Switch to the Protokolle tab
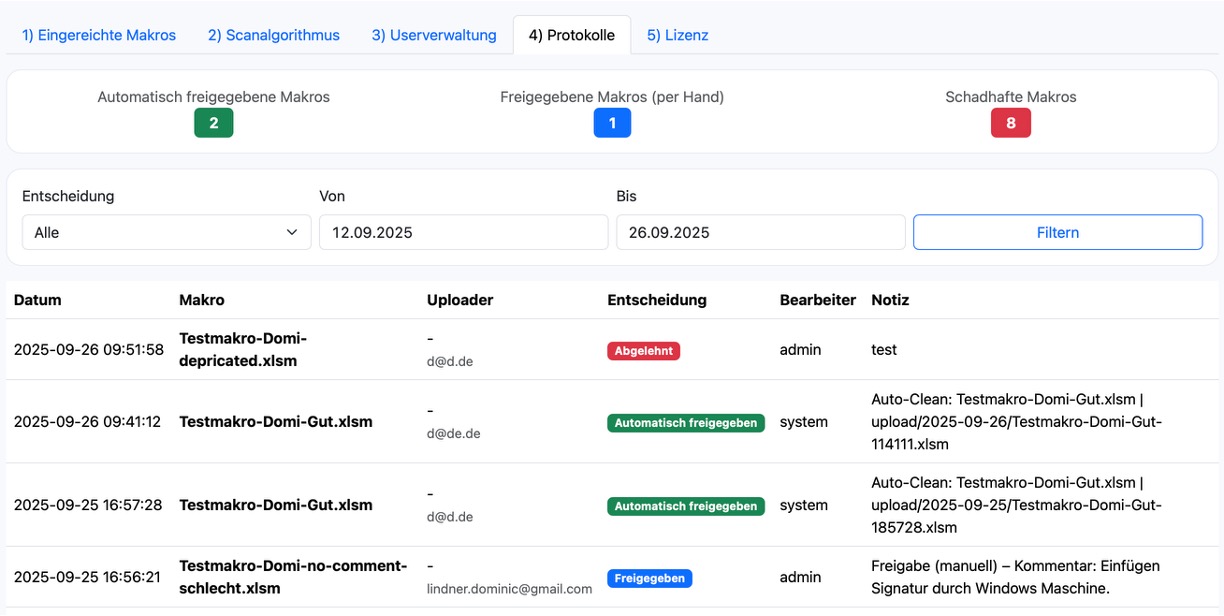 (x=571, y=34)
